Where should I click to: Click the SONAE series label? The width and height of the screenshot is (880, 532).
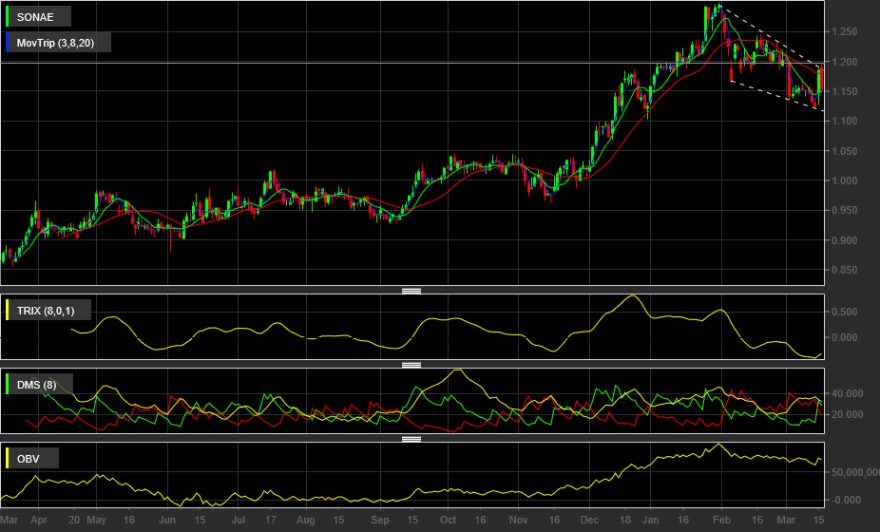[x=35, y=17]
